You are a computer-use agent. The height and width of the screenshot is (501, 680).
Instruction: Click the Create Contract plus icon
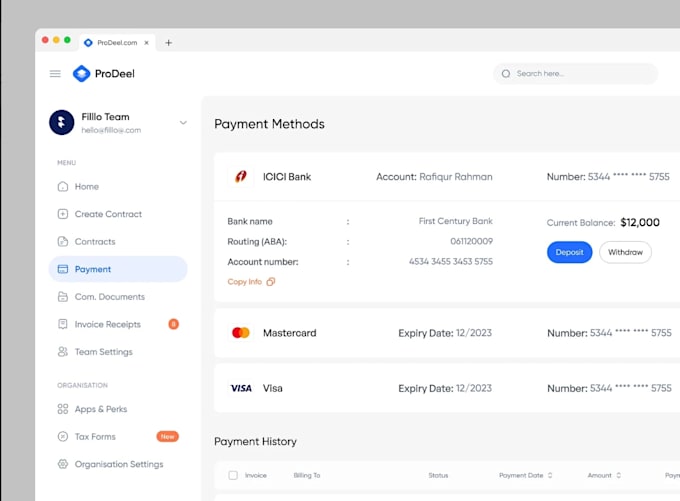63,214
